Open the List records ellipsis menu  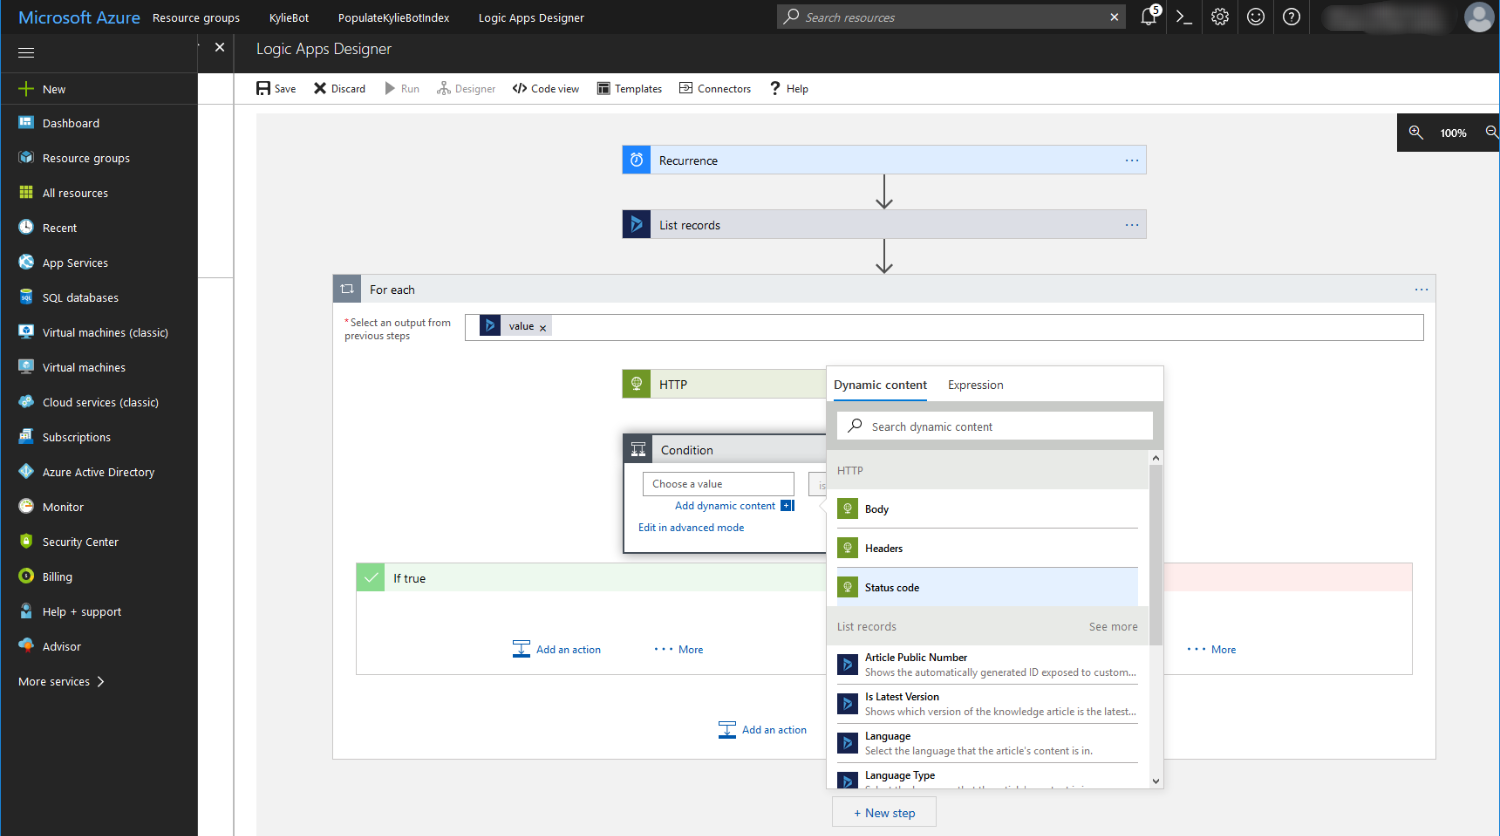point(1132,225)
